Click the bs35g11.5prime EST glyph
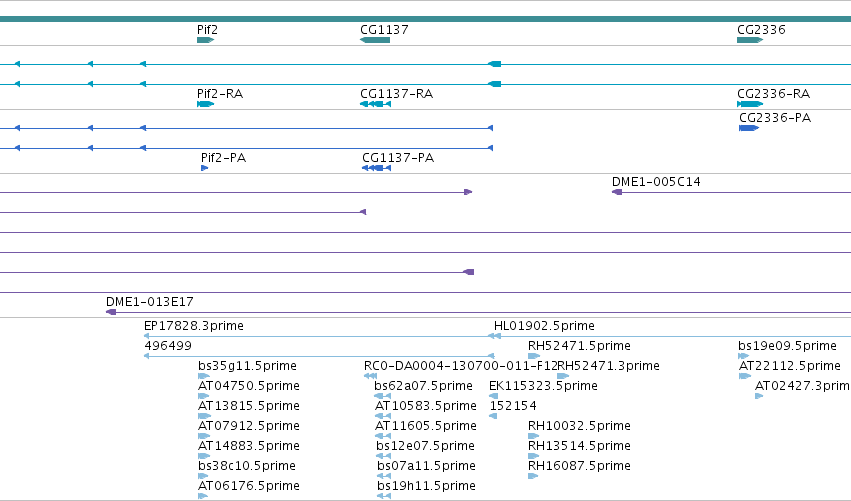This screenshot has width=851, height=501. [204, 376]
